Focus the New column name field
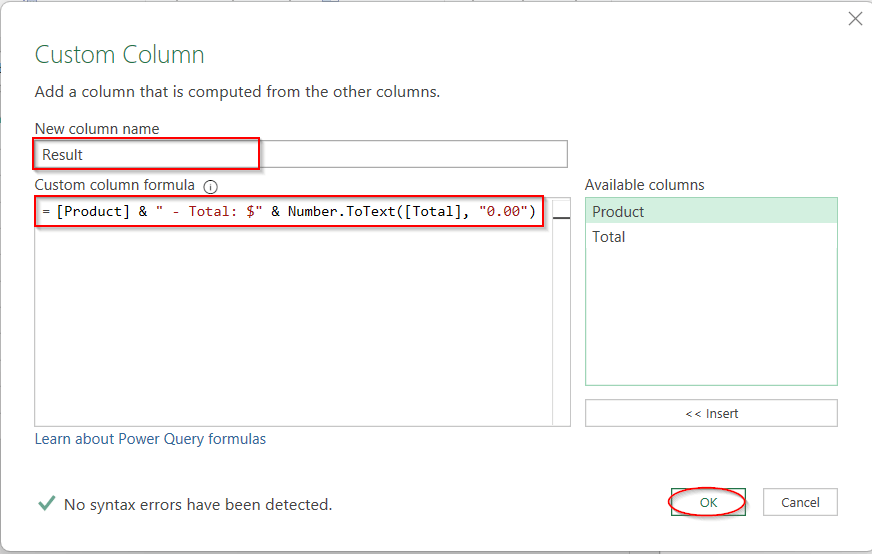The height and width of the screenshot is (554, 872). coord(300,154)
